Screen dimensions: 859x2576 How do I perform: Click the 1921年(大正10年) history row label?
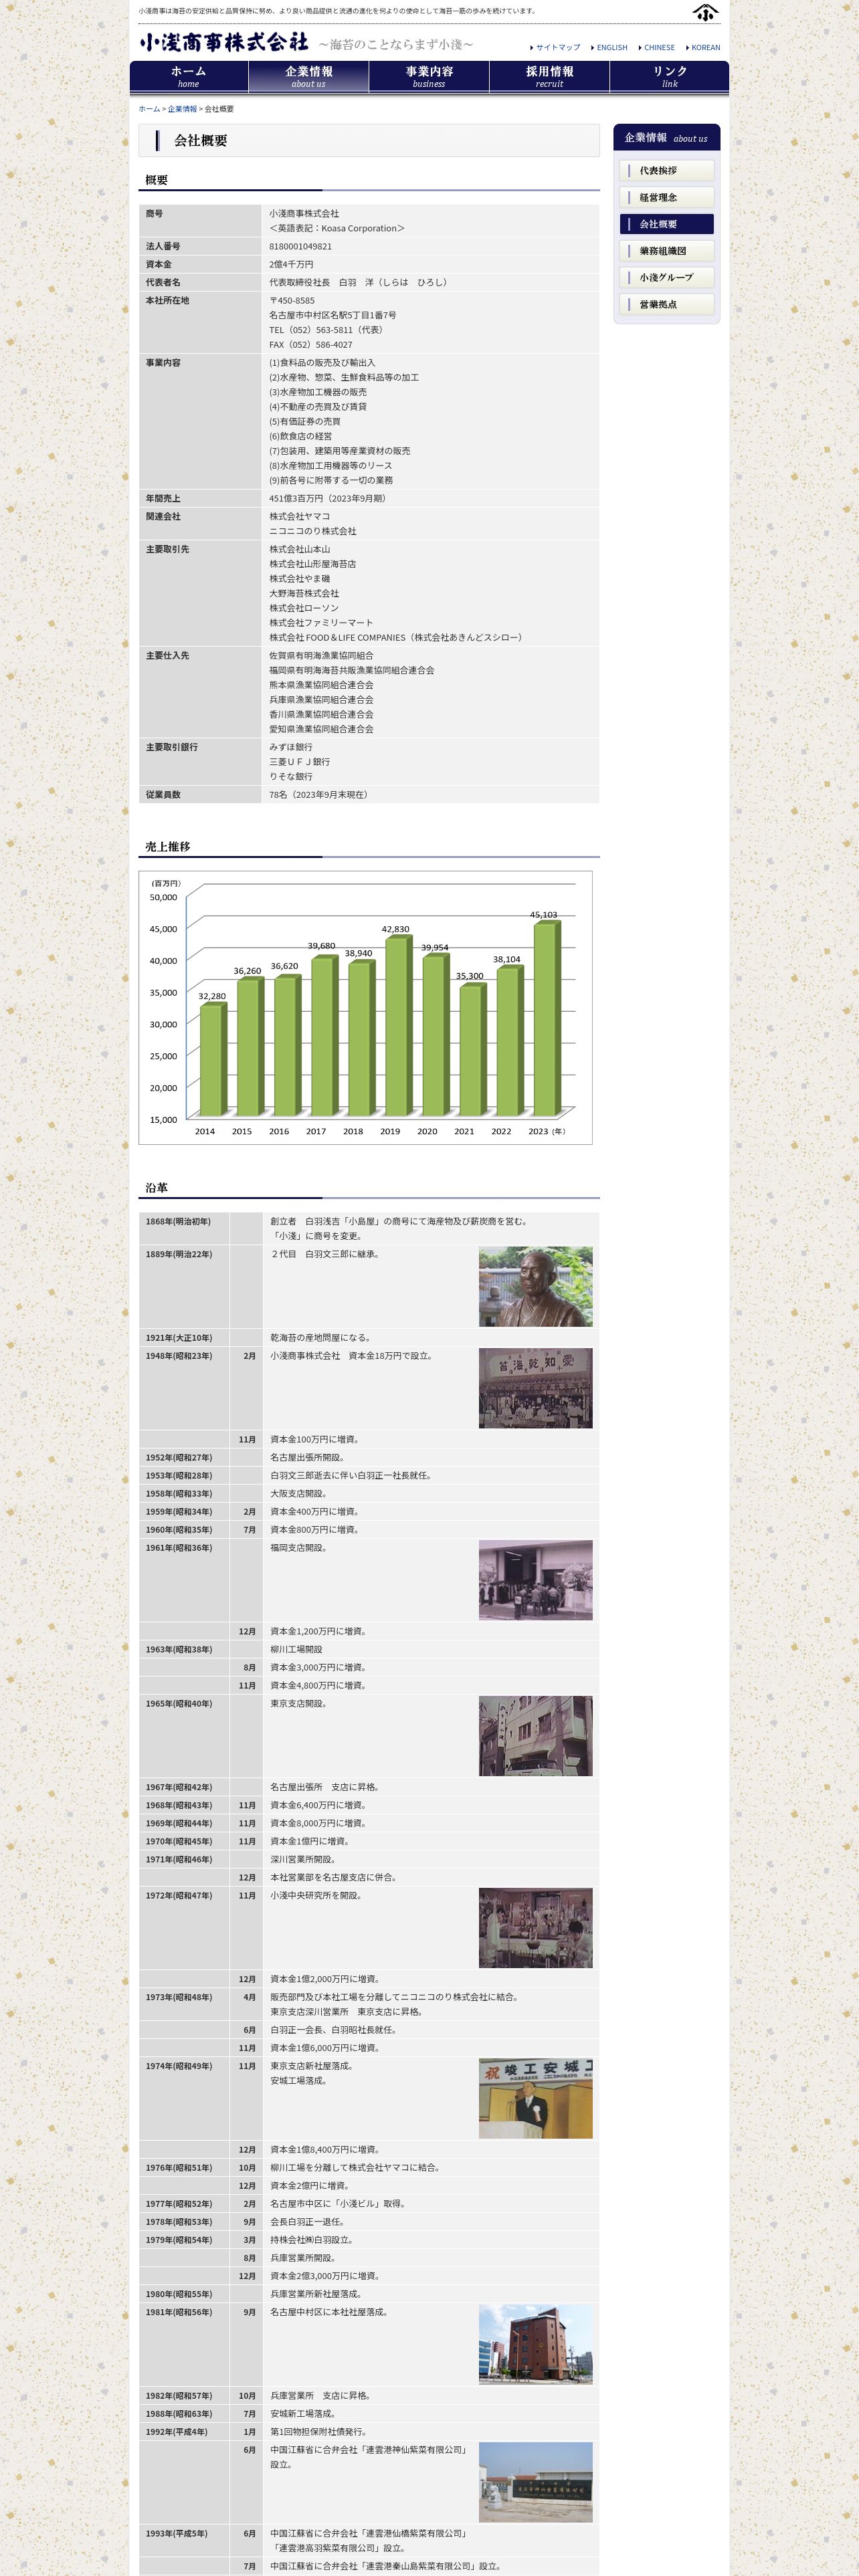click(178, 1338)
